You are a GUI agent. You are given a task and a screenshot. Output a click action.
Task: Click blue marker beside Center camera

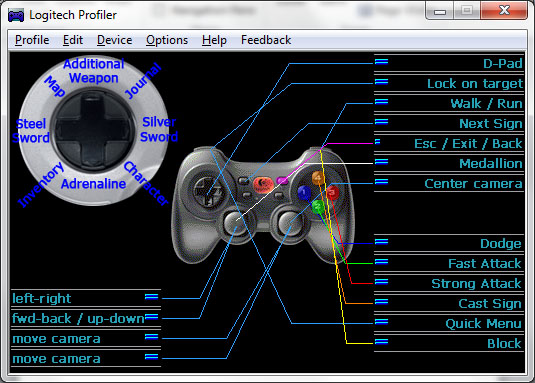click(381, 181)
